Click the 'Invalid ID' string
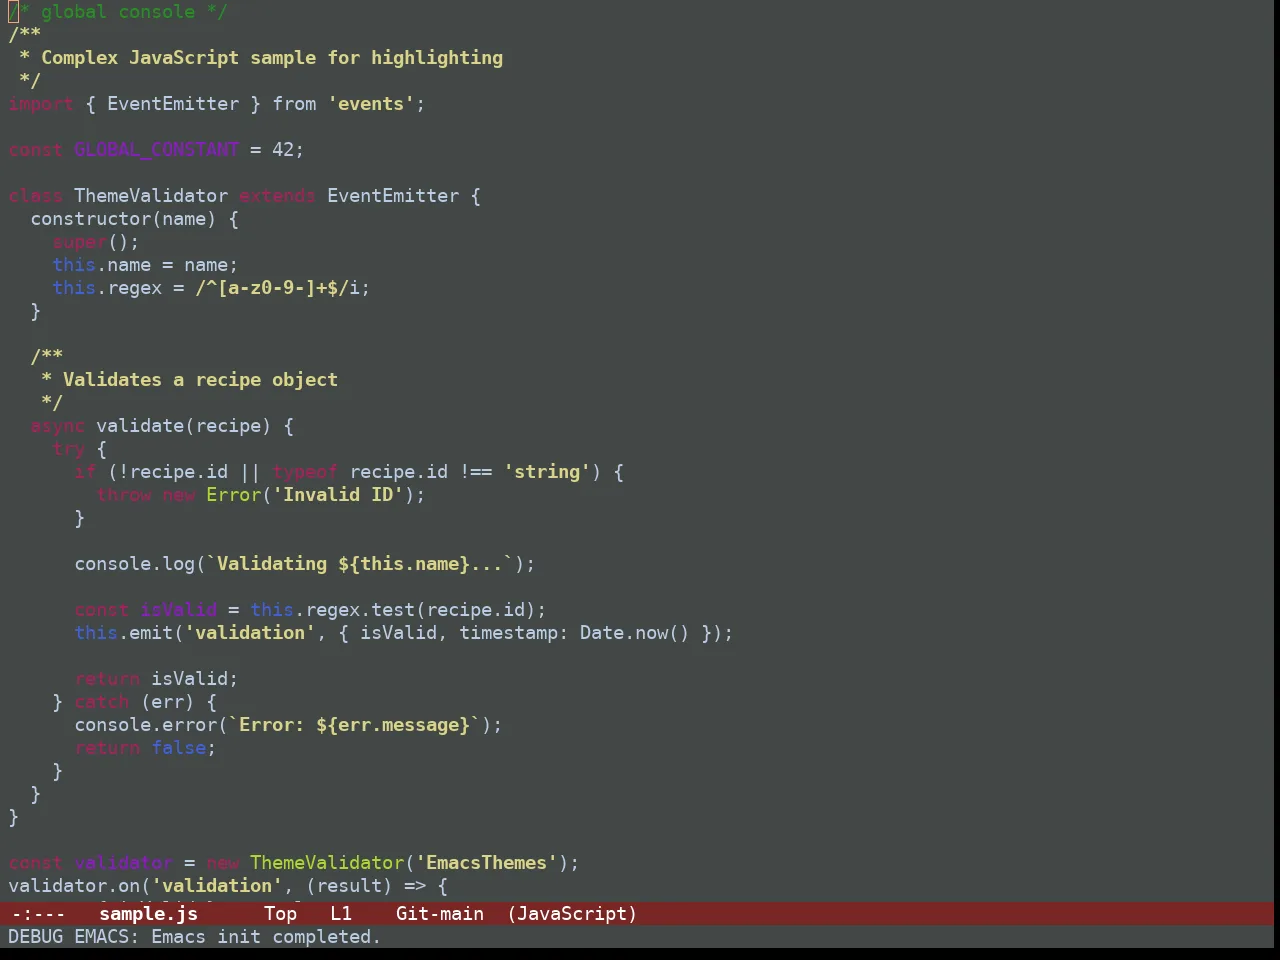This screenshot has height=960, width=1280. [338, 495]
